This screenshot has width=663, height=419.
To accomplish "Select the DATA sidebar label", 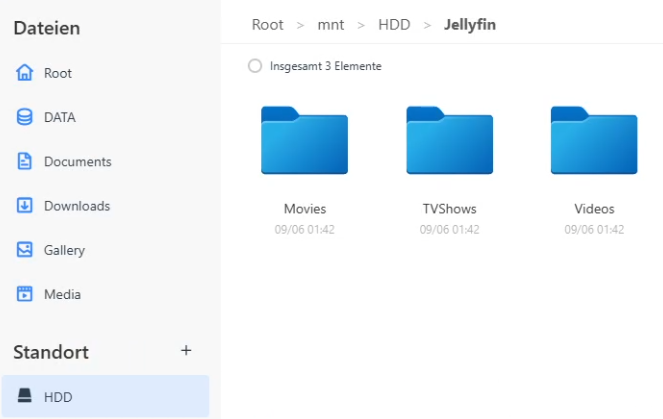I will pos(60,117).
